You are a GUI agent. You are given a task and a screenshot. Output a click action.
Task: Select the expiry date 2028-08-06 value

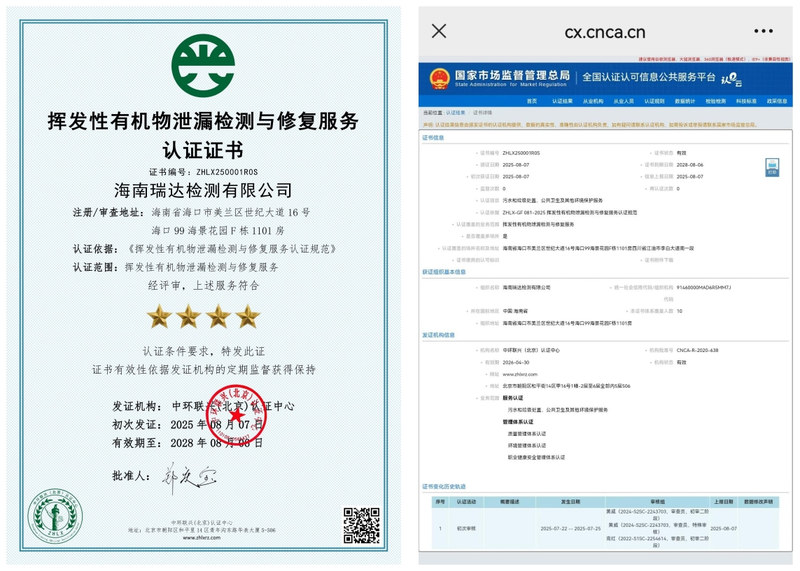point(690,165)
